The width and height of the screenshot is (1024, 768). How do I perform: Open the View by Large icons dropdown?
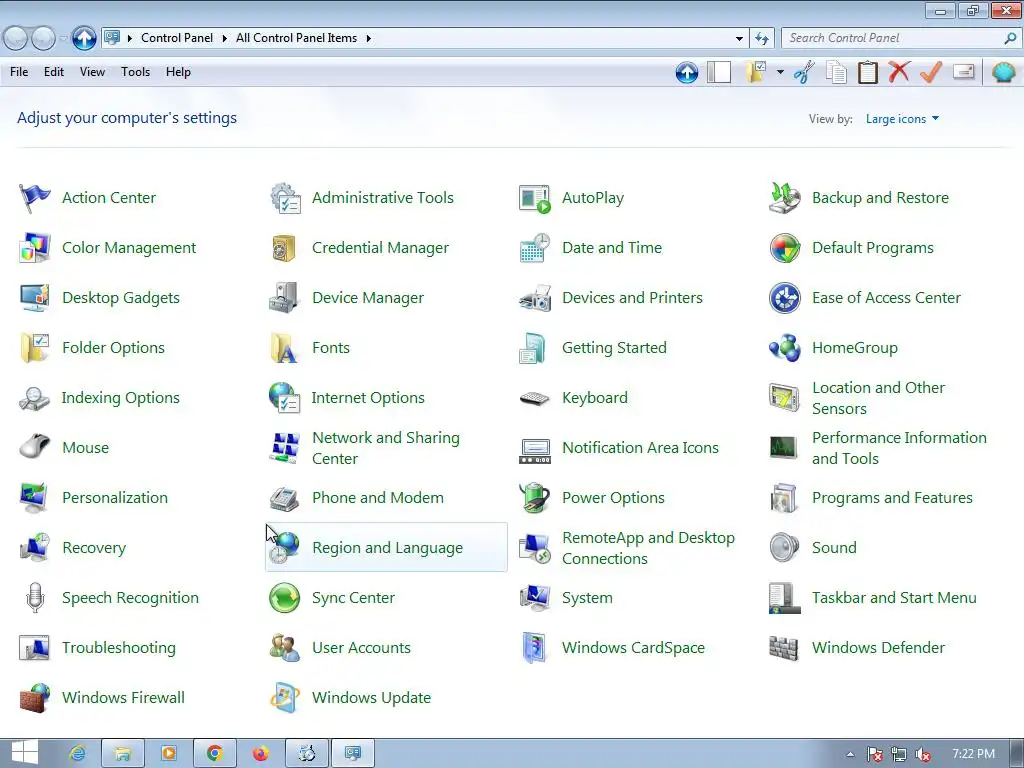coord(902,119)
